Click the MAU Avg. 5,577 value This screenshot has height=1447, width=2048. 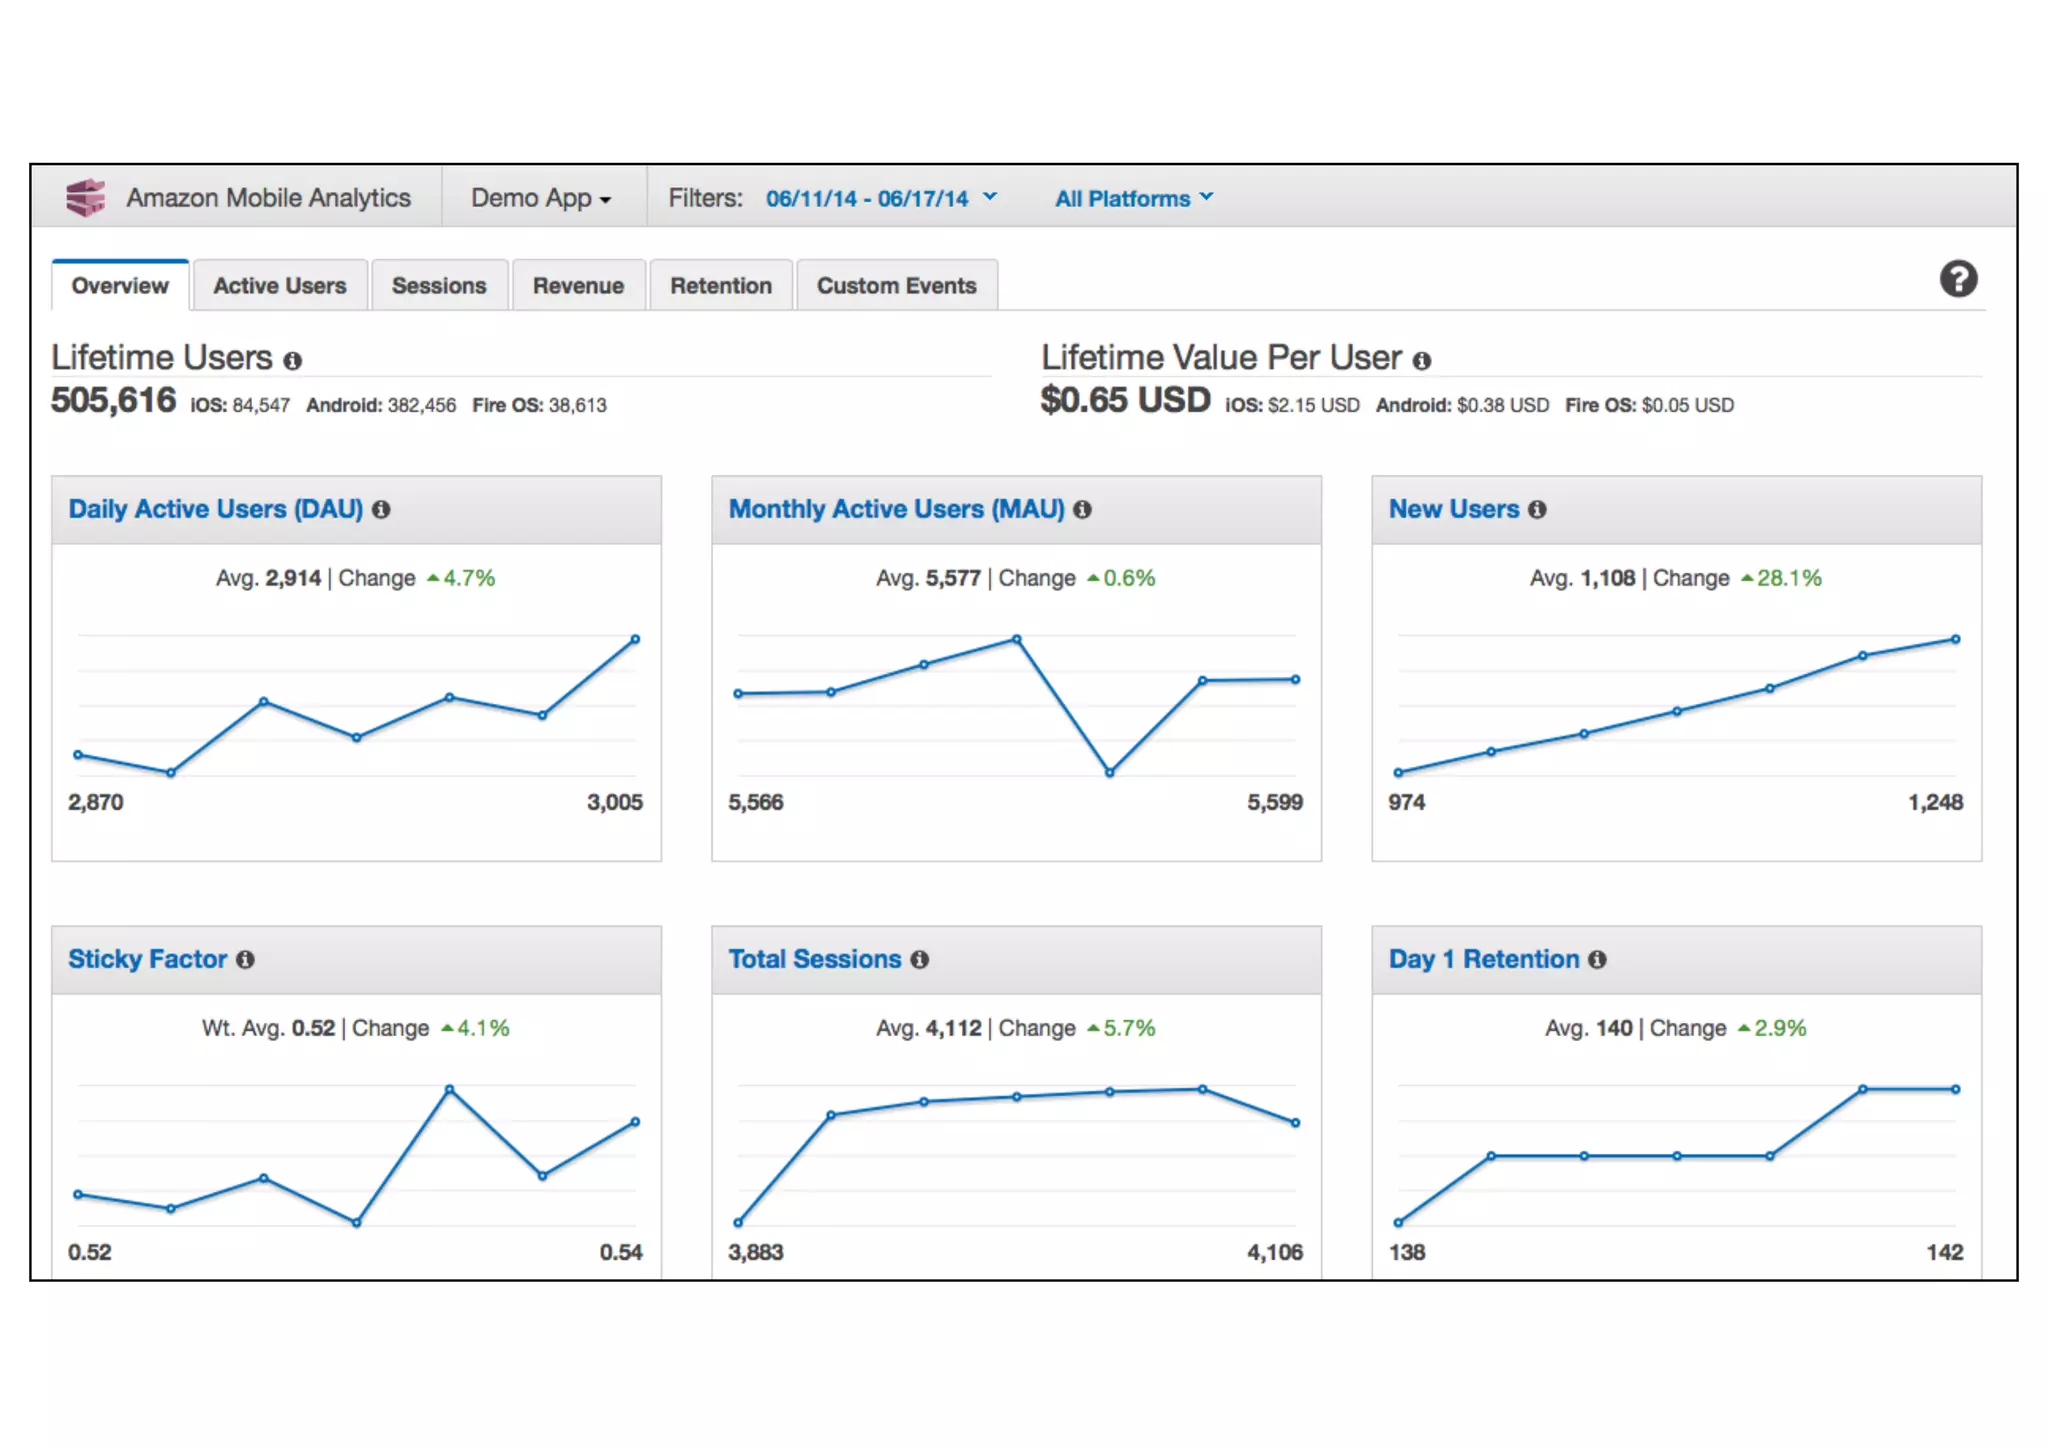tap(928, 578)
